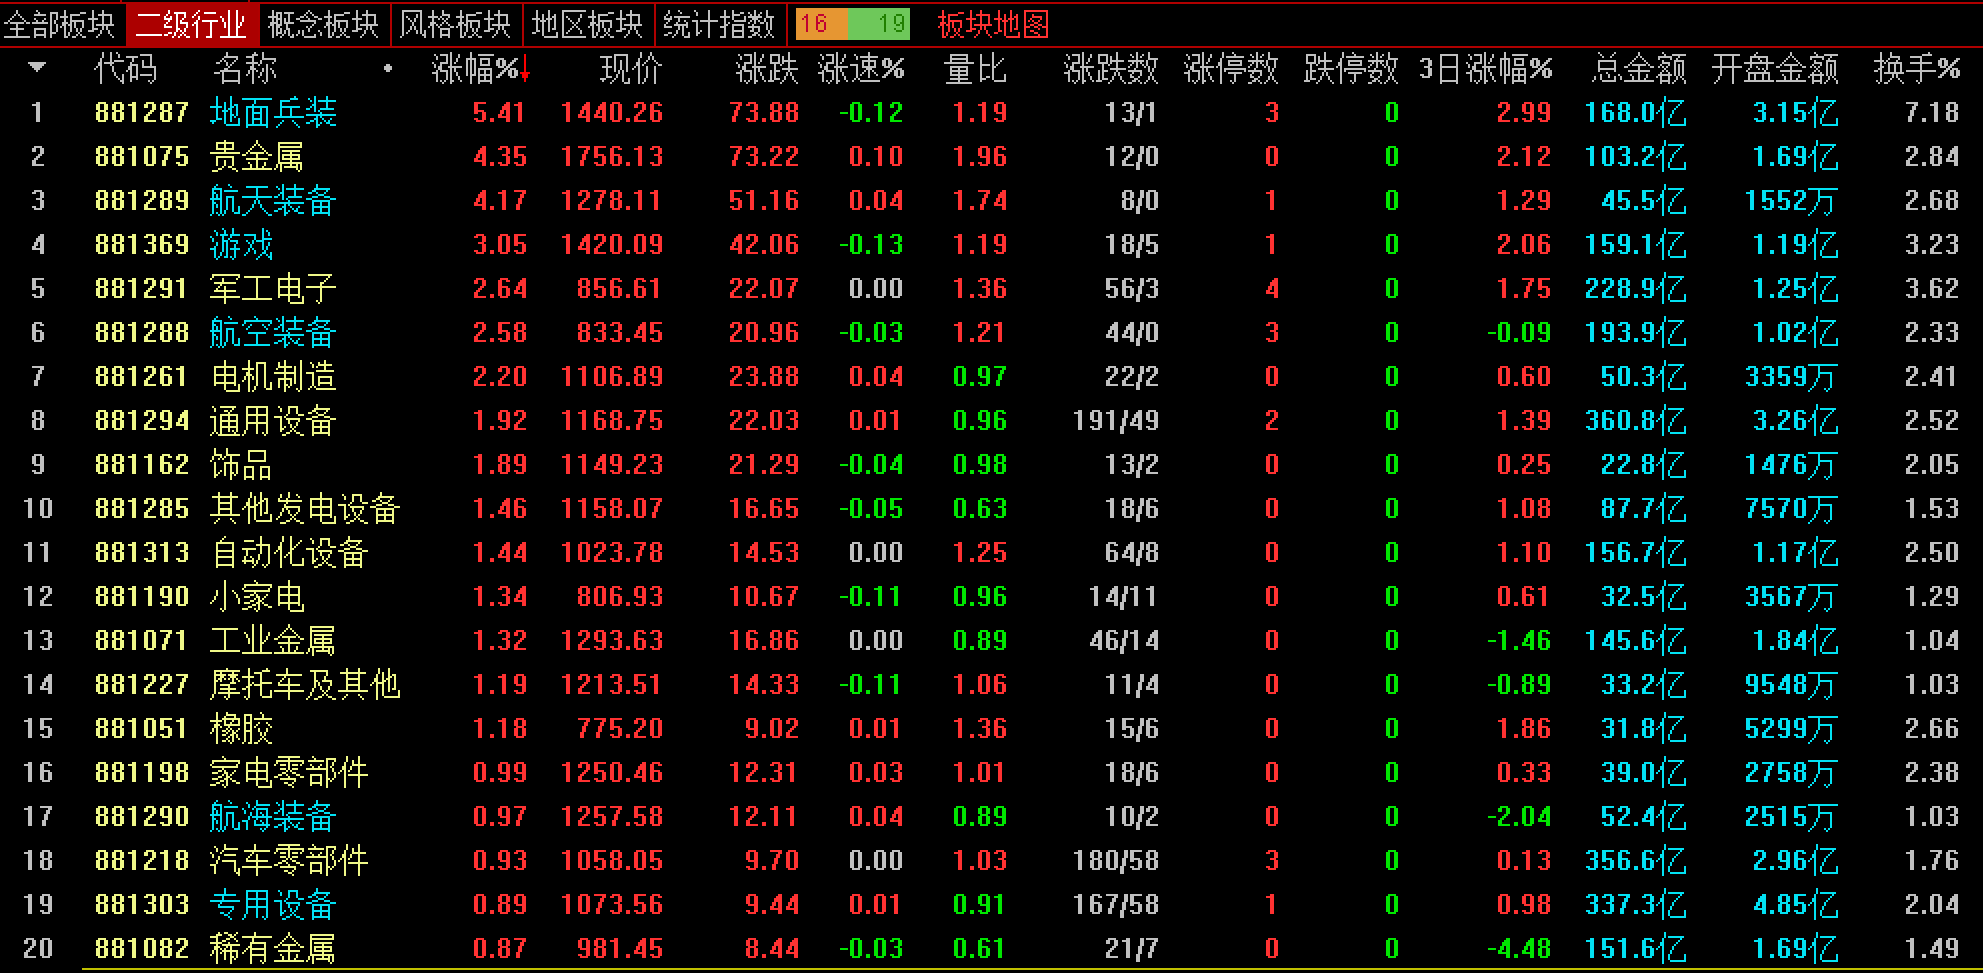Click 换手% value 7.18
The height and width of the screenshot is (973, 1983).
(1932, 112)
